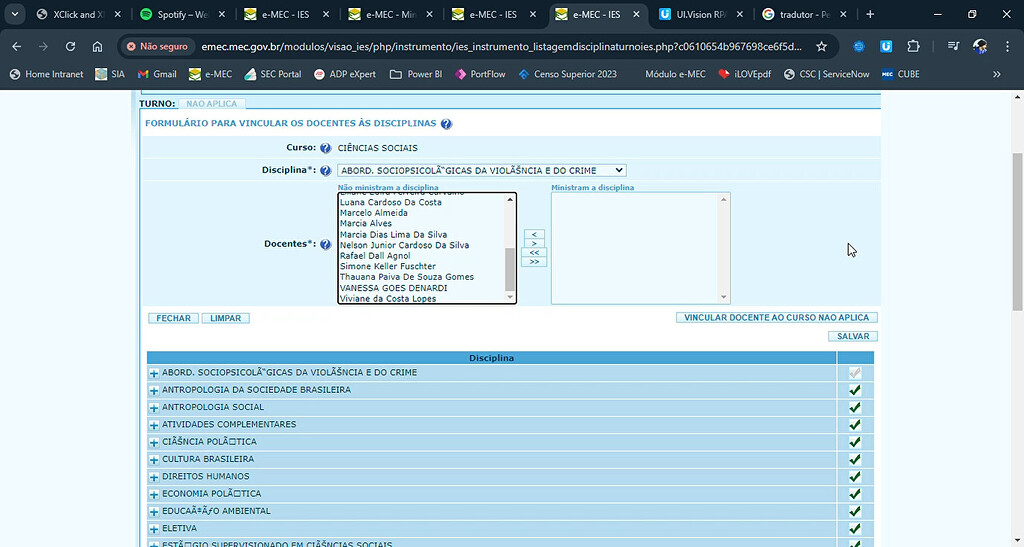Switch to tradutor Google tab

[x=805, y=14]
